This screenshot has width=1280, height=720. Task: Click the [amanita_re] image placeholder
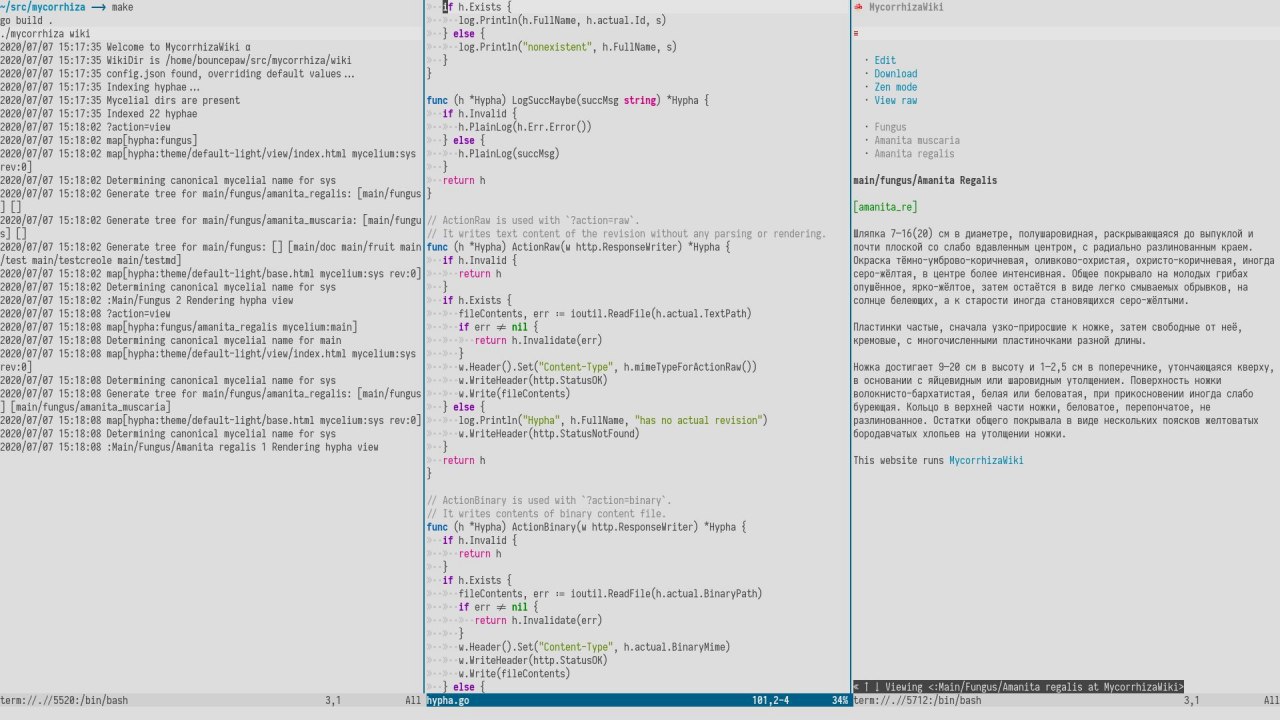pos(885,207)
